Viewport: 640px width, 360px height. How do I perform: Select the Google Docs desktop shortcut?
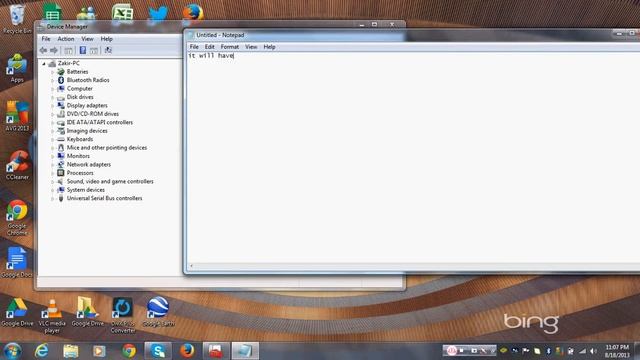coord(17,262)
